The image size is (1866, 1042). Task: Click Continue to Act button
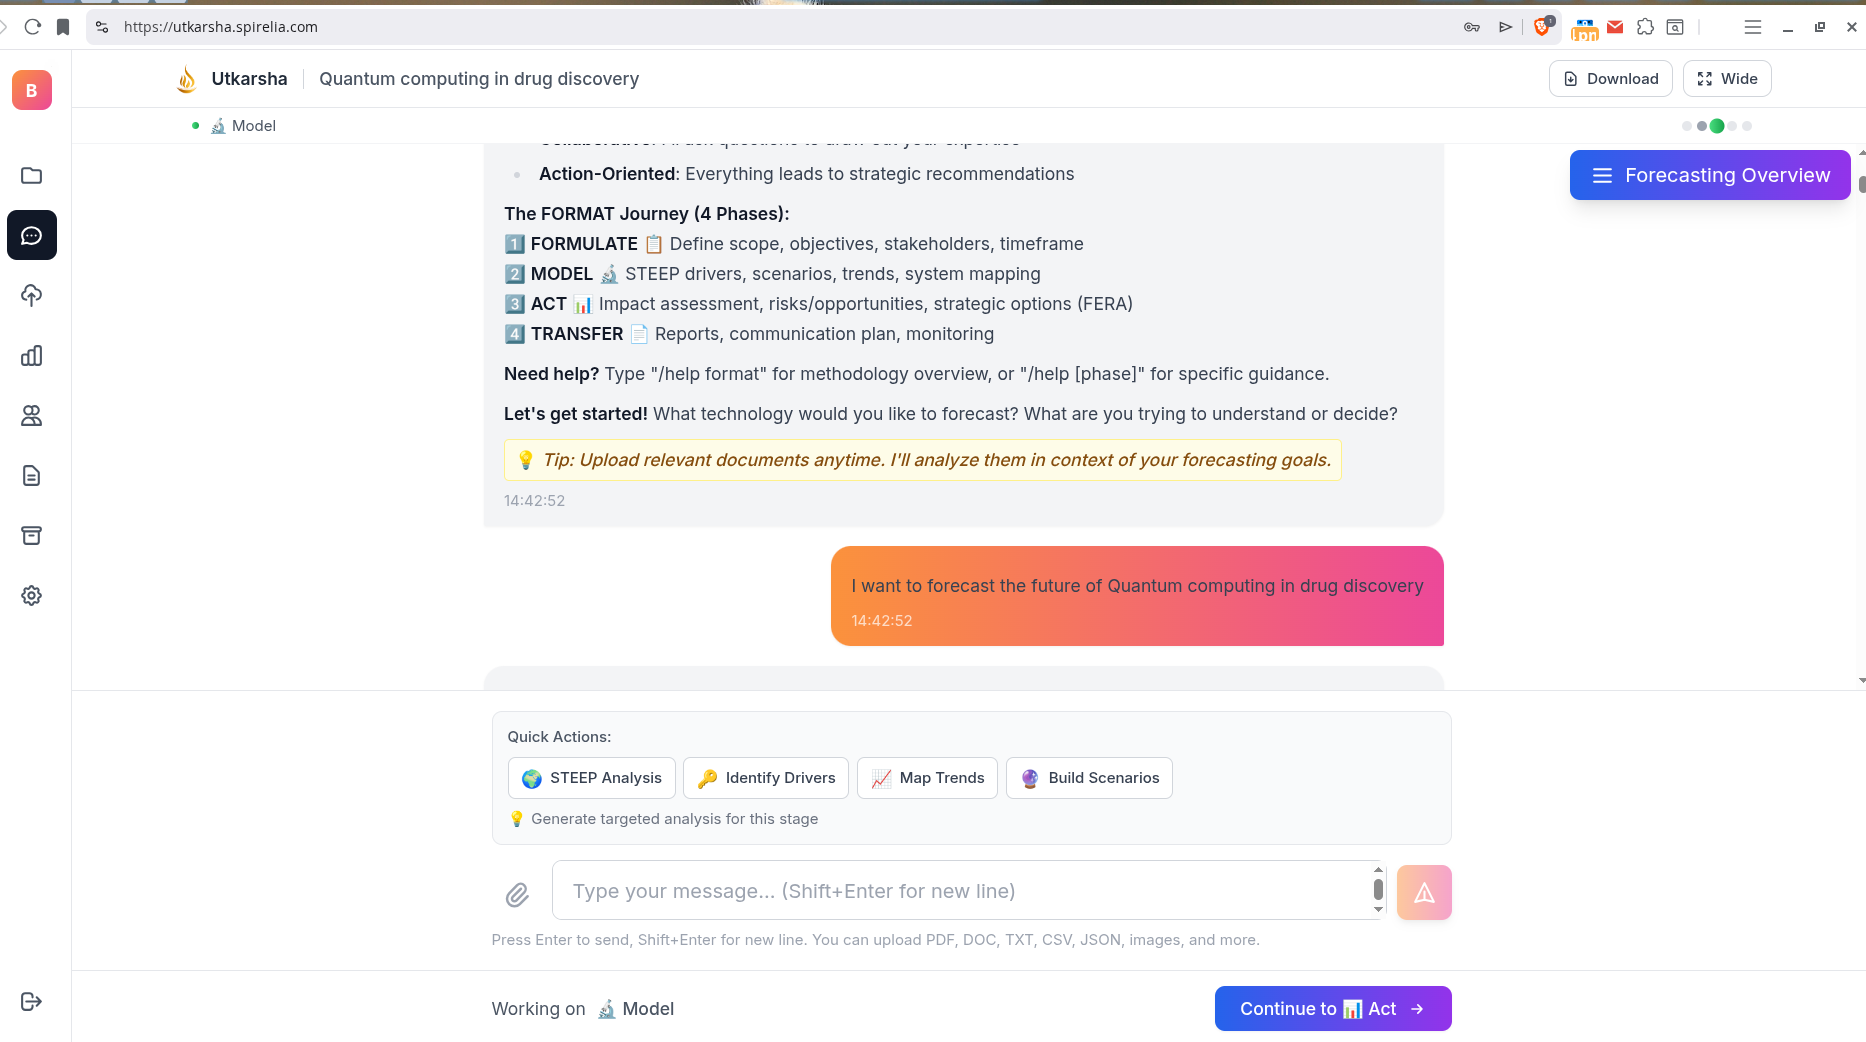(x=1333, y=1009)
